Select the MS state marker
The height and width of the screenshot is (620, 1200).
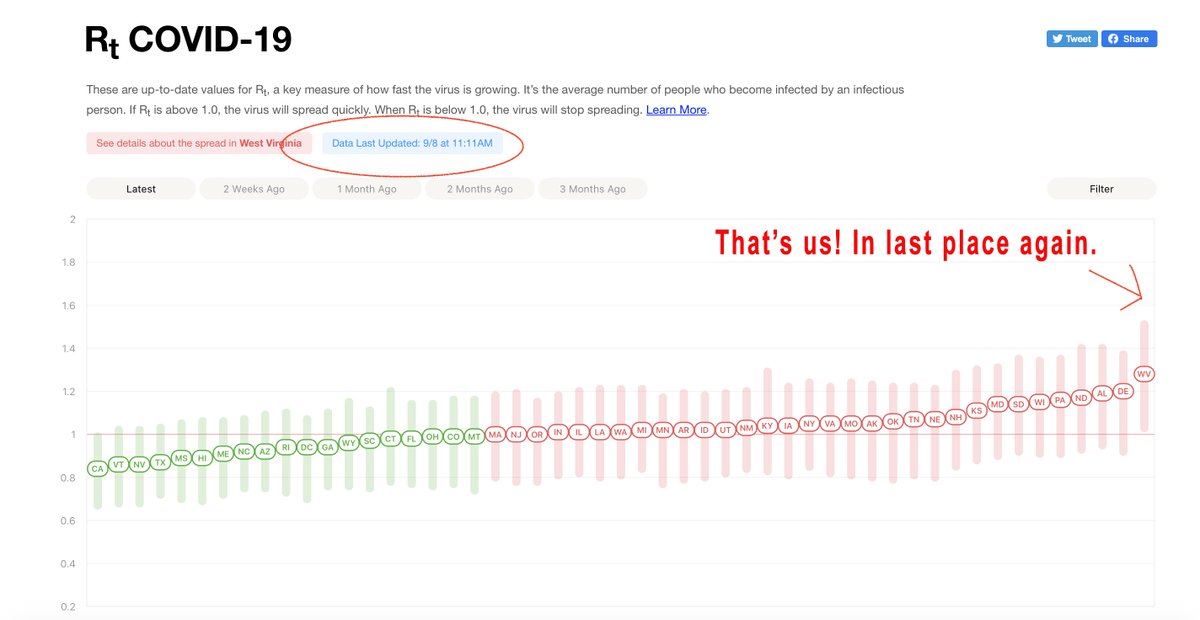point(181,458)
